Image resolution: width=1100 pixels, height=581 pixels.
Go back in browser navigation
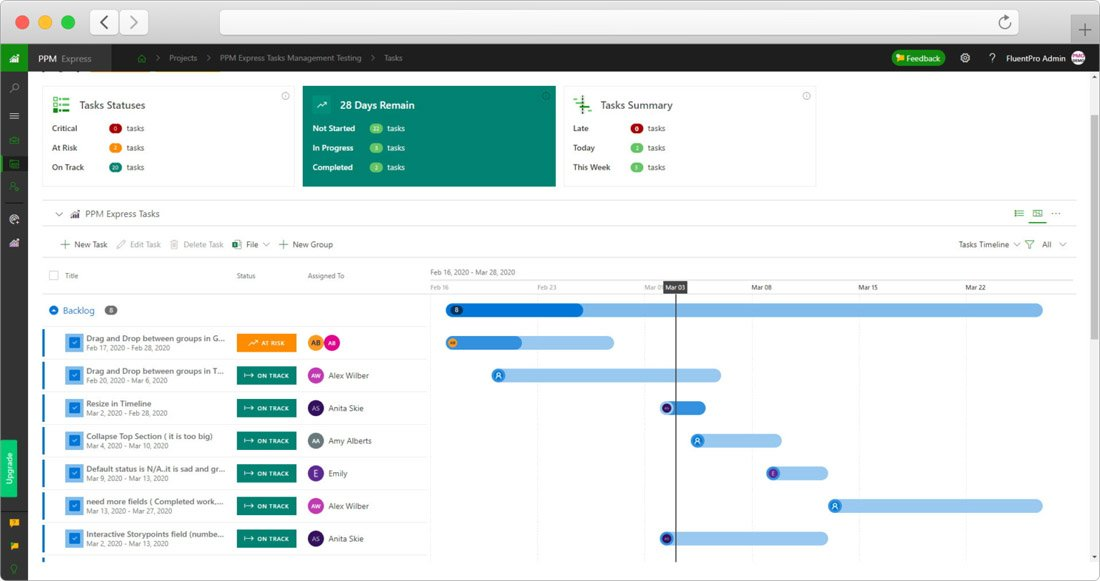[x=104, y=22]
